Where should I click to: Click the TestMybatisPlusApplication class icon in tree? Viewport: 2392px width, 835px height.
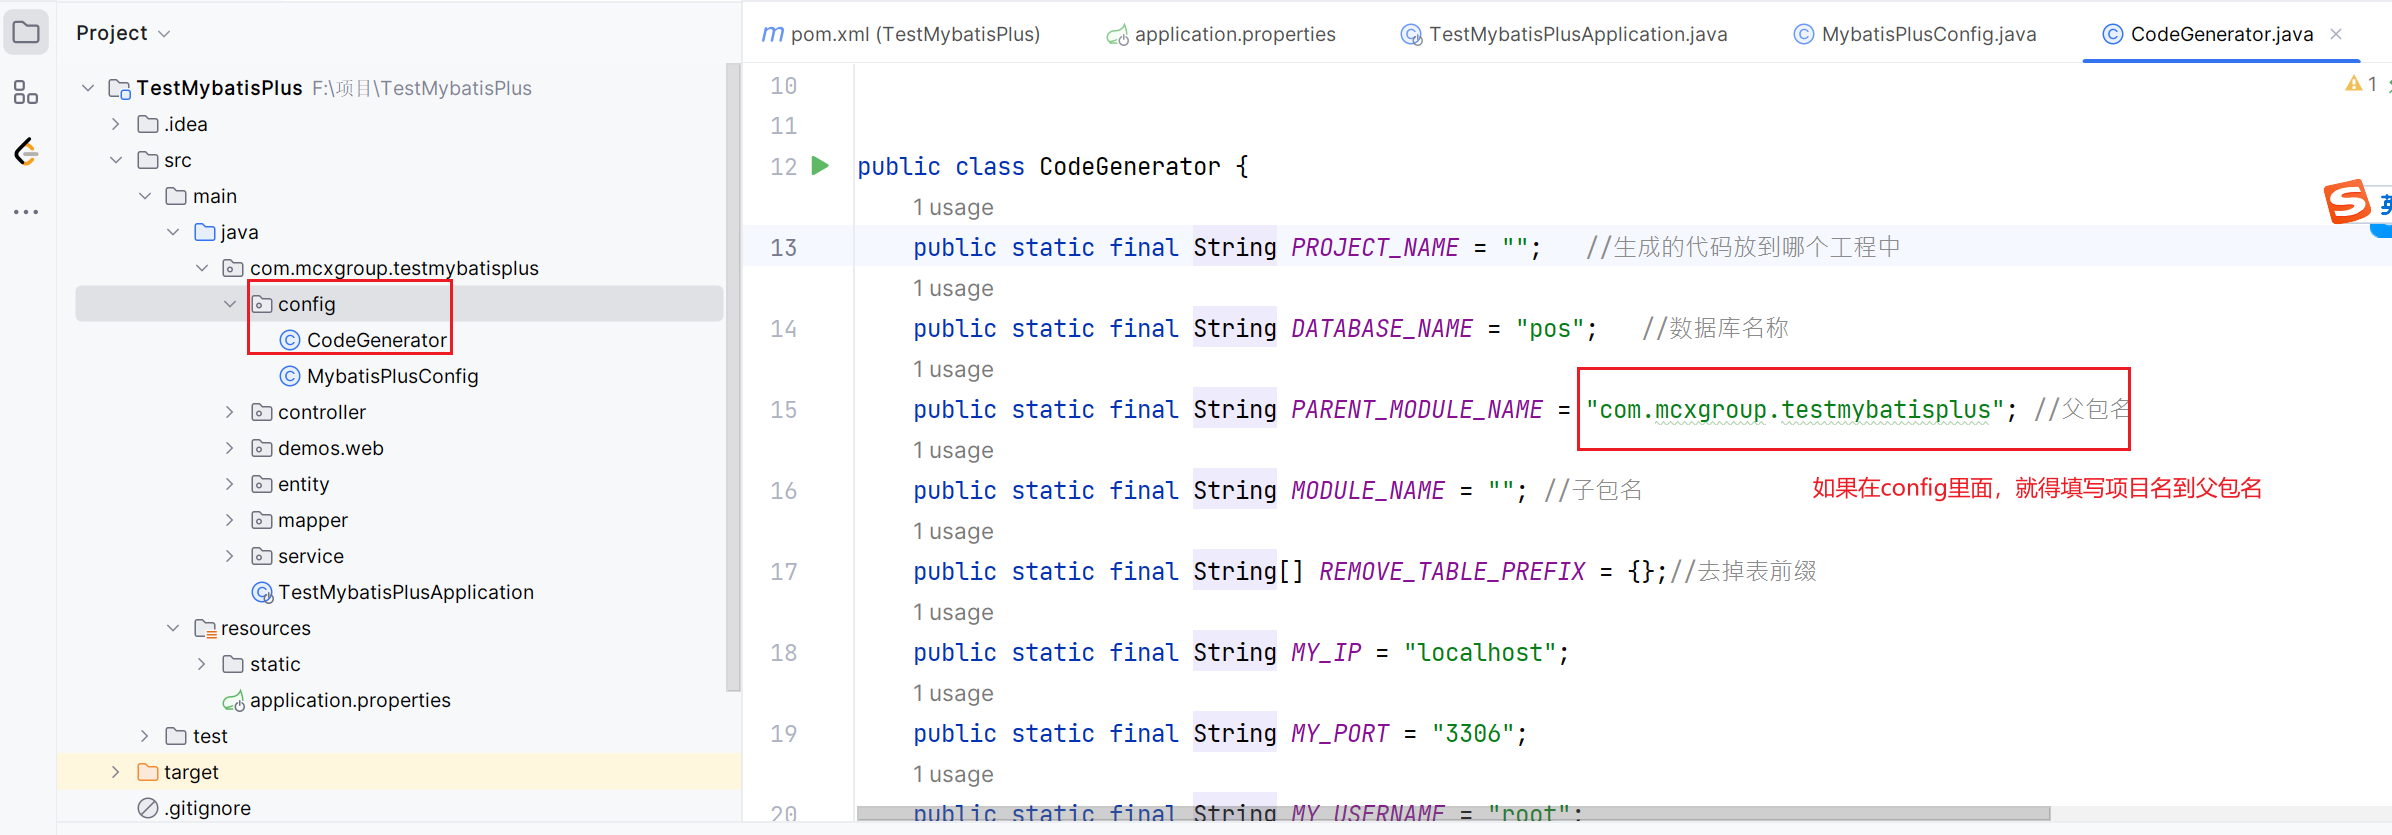point(262,592)
